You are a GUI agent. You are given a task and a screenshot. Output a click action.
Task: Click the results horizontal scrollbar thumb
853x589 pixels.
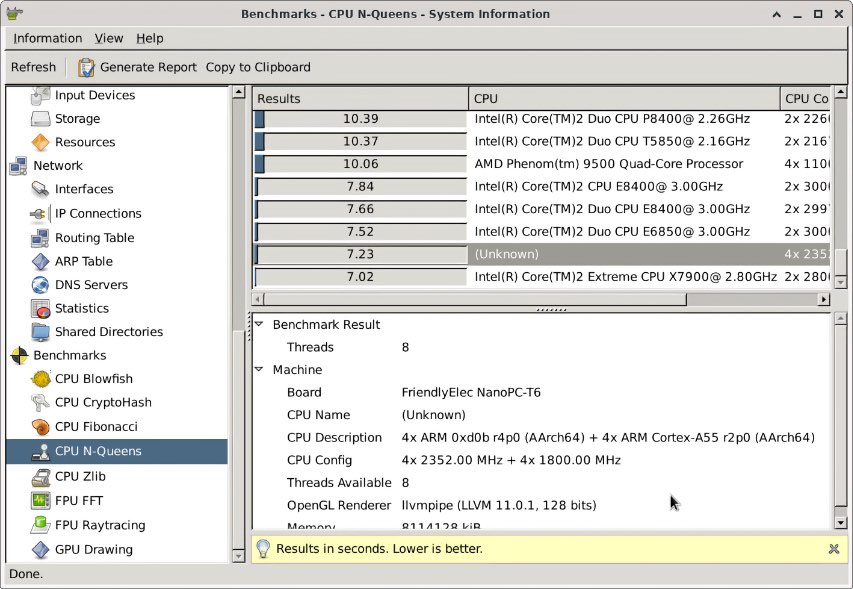(475, 299)
